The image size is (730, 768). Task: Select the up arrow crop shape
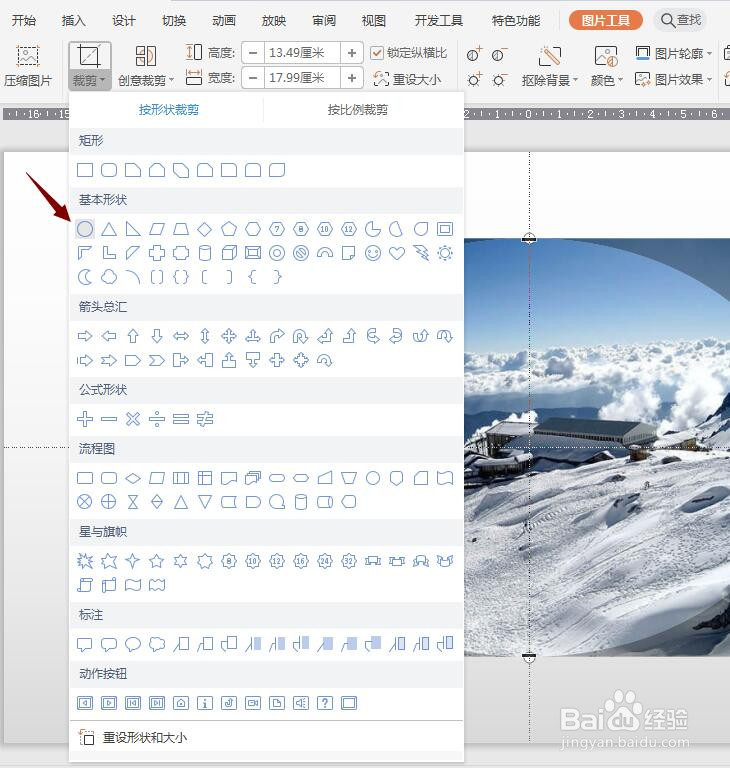(133, 336)
